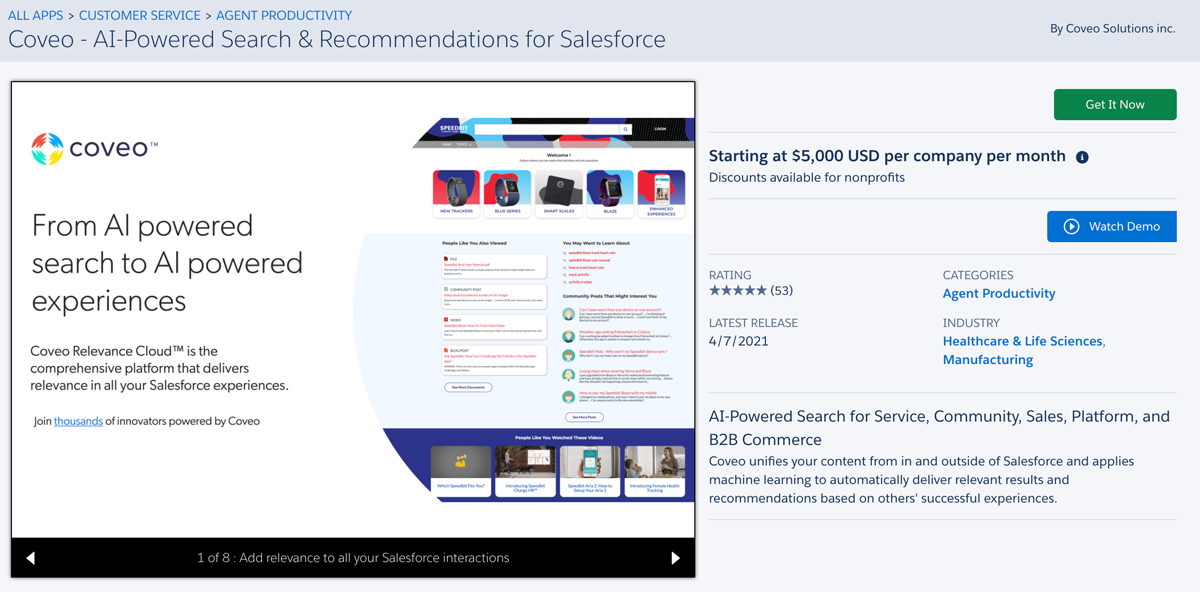Go back using the left carousel arrow
Screen dimensions: 1200x592
(x=30, y=558)
